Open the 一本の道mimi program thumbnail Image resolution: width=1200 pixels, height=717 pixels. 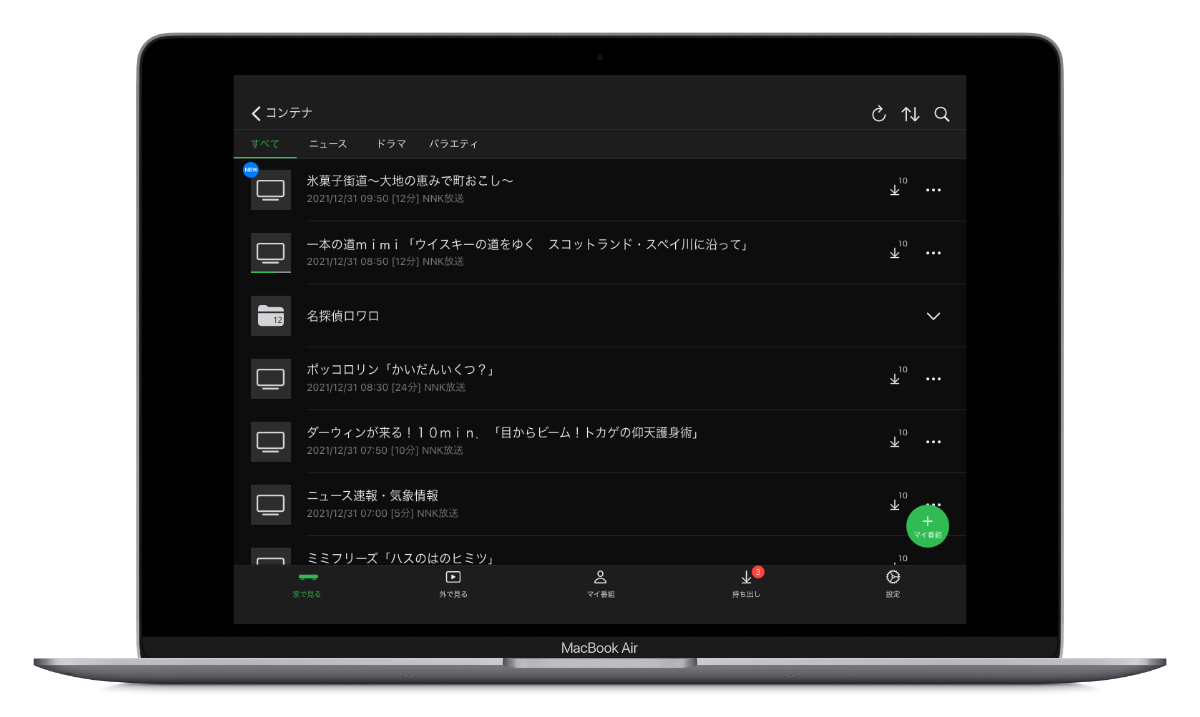pos(271,253)
